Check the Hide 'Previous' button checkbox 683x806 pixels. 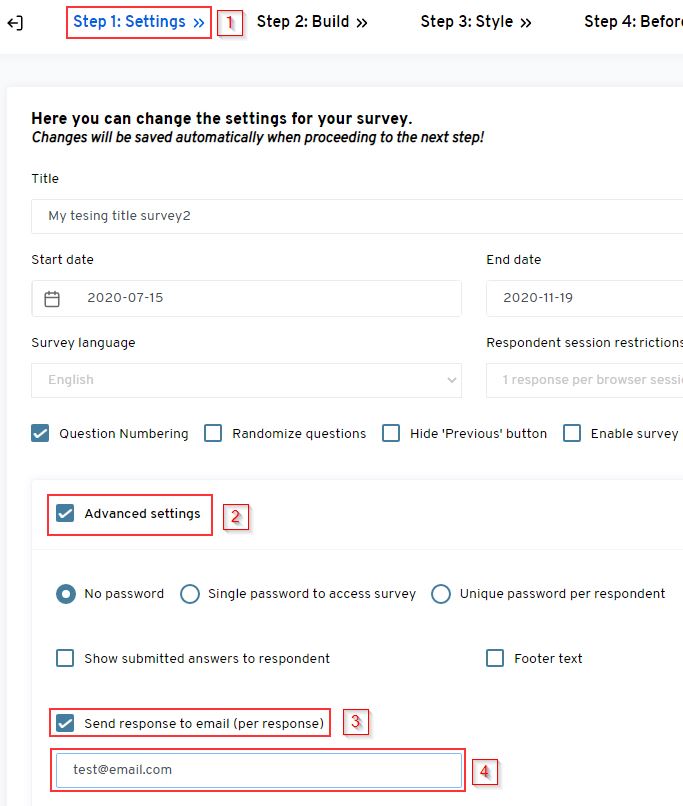point(391,434)
